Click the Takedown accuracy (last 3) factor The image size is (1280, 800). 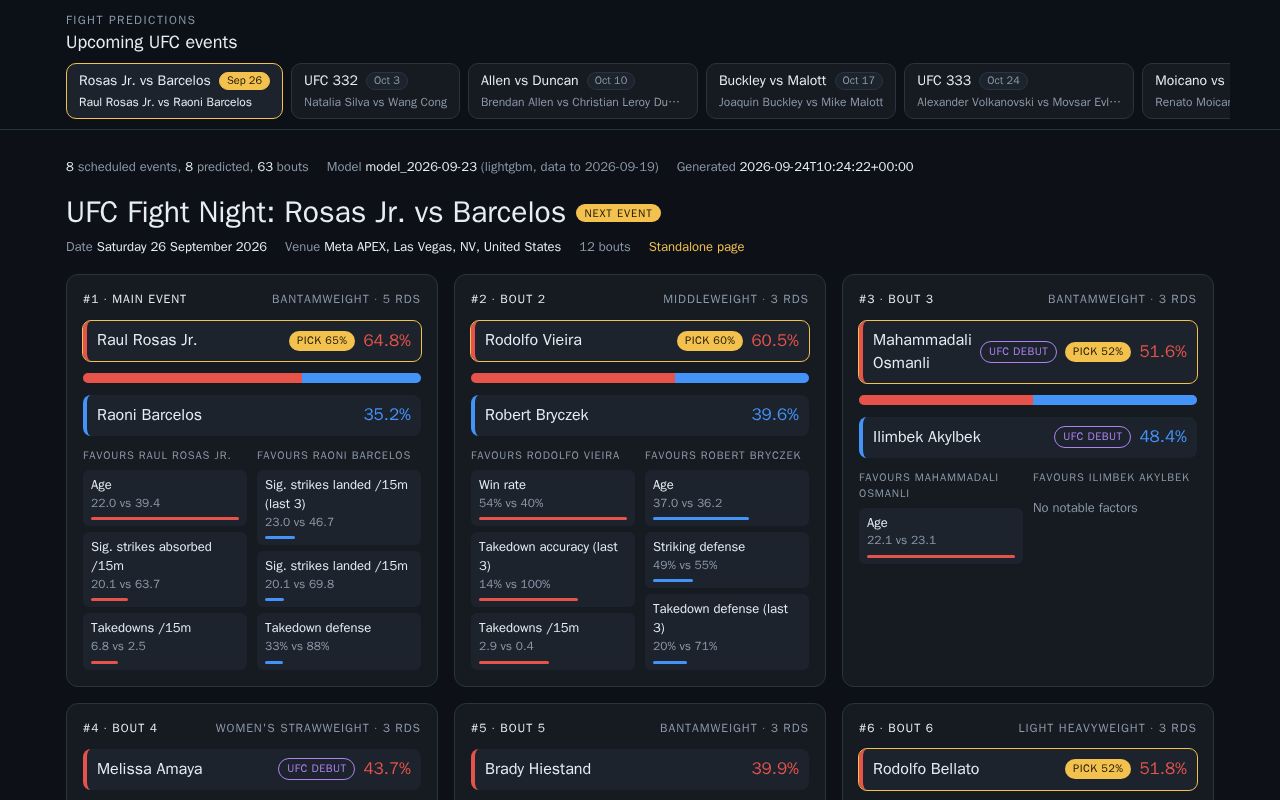(x=553, y=569)
